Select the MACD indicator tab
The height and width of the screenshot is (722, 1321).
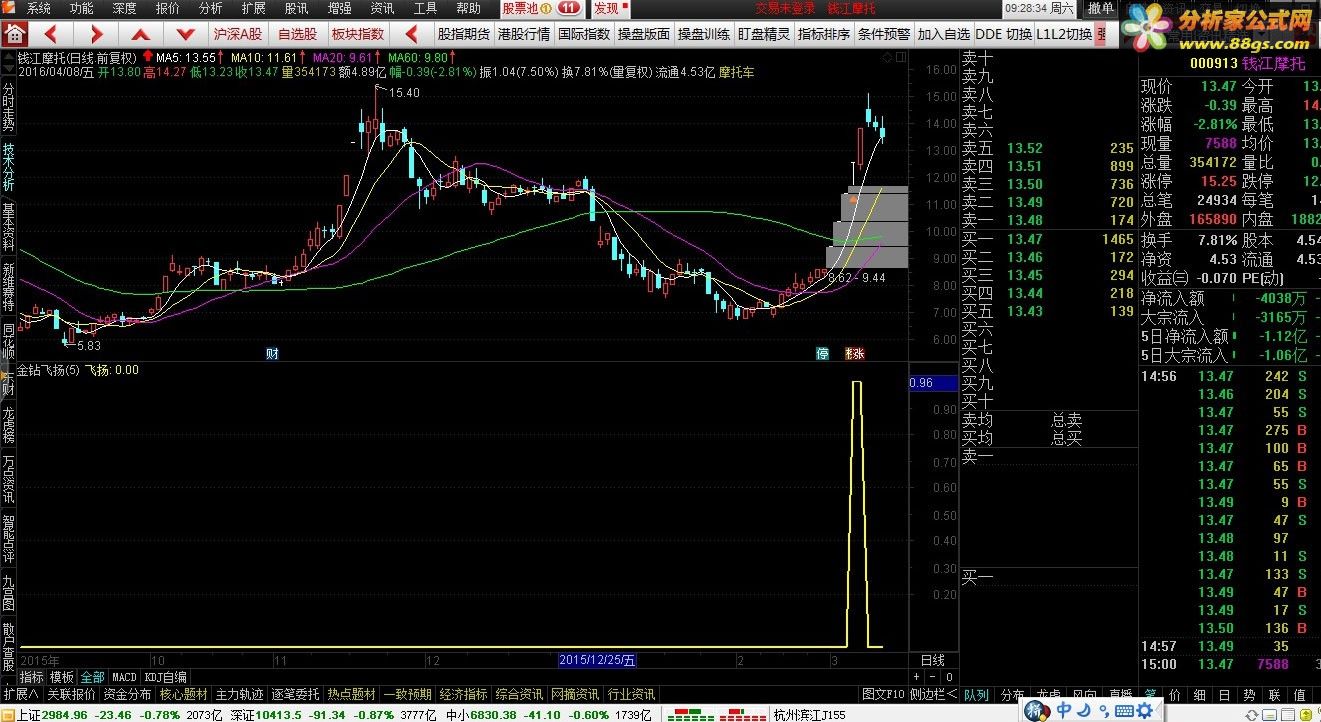[124, 677]
